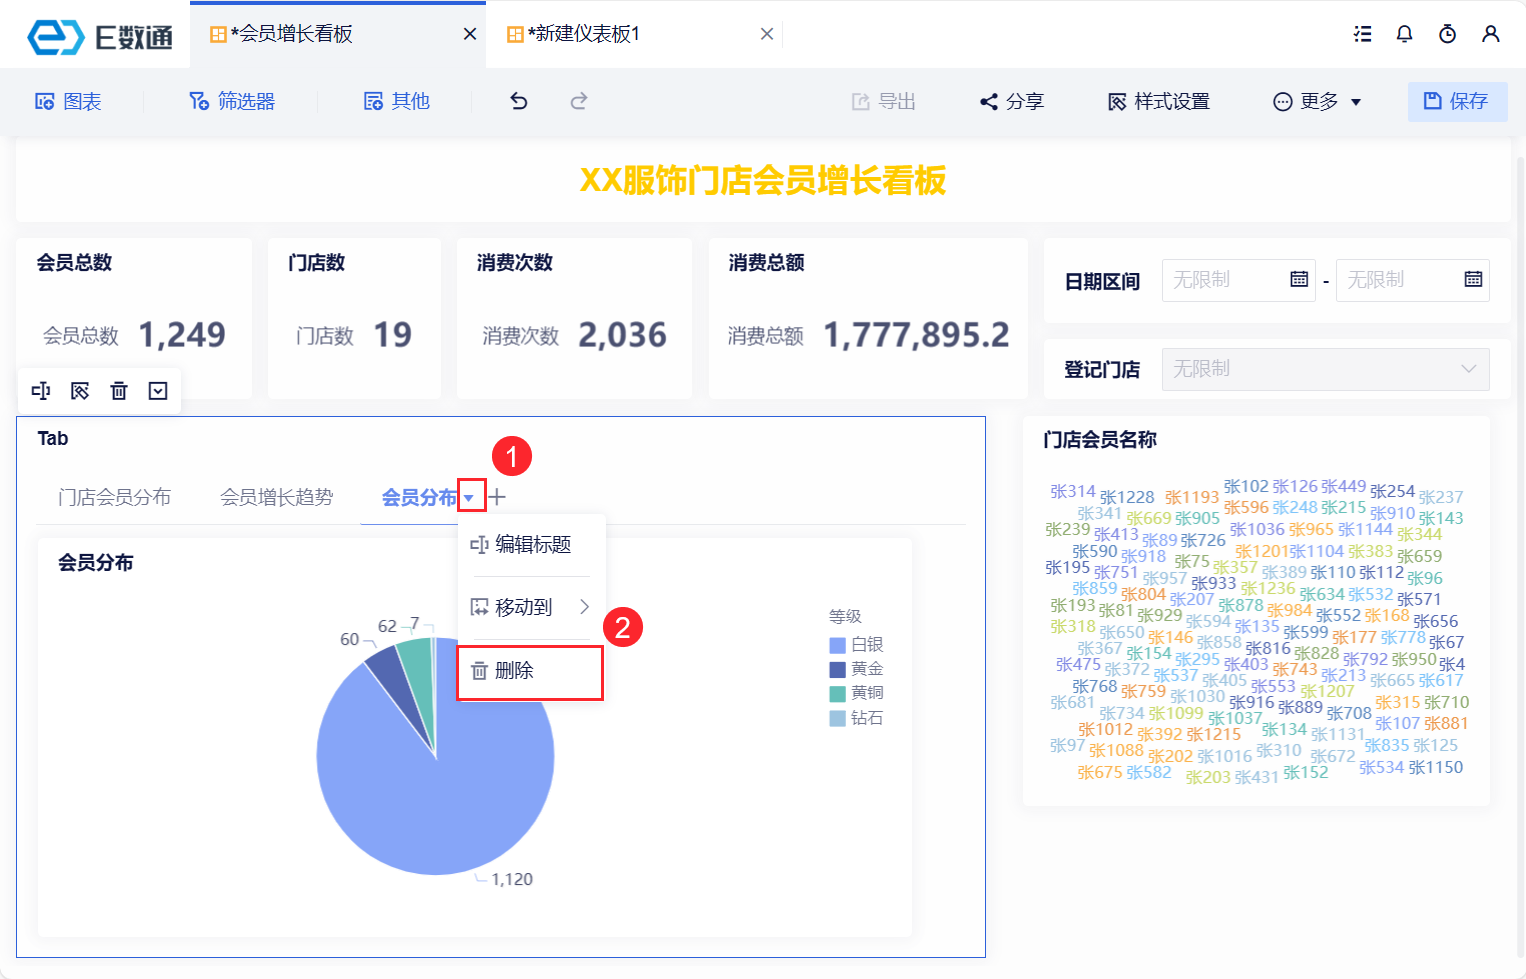
Task: Expand the 更多 dropdown menu
Action: pos(1317,101)
